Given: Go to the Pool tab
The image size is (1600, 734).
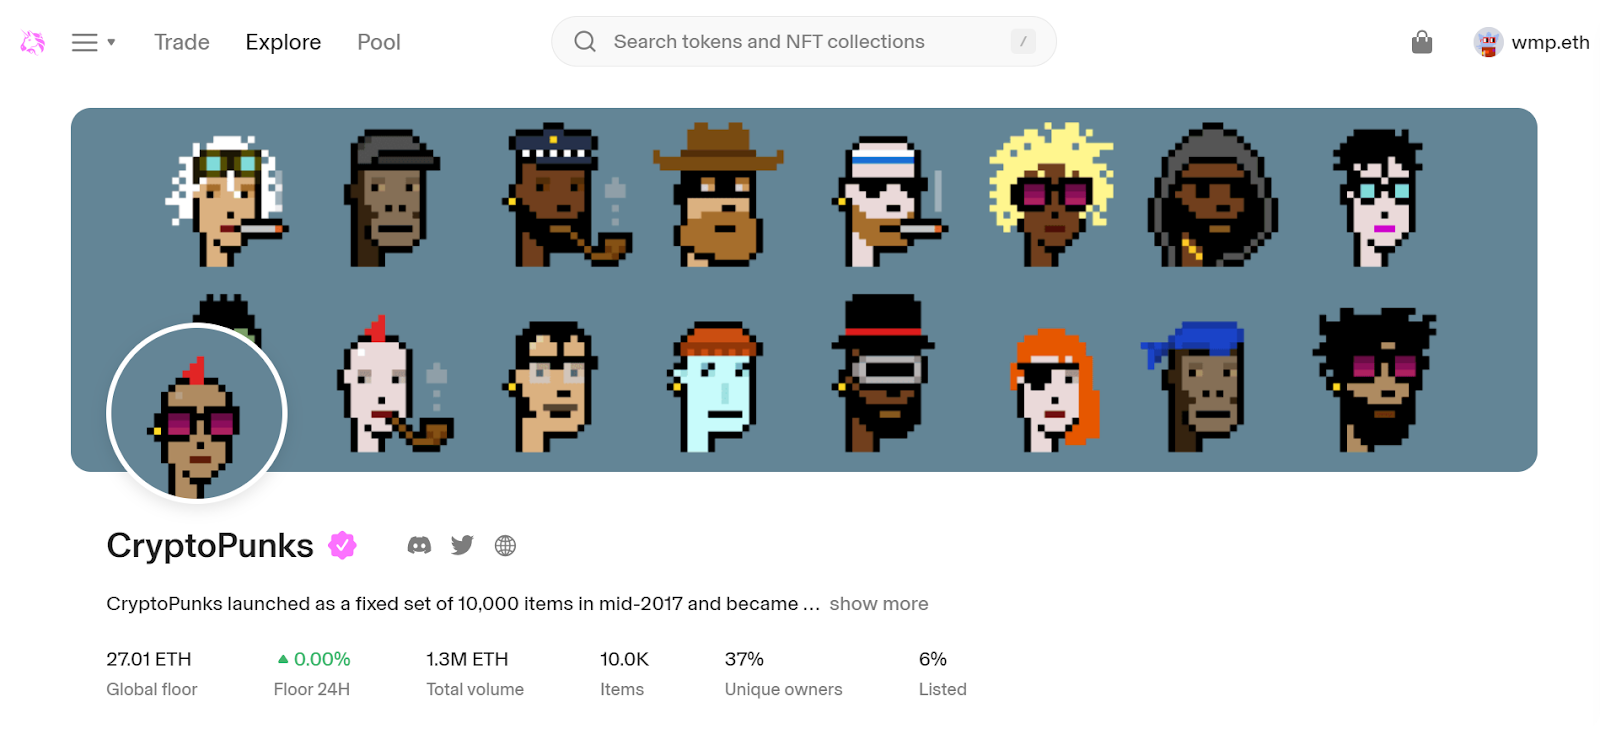Looking at the screenshot, I should coord(379,42).
